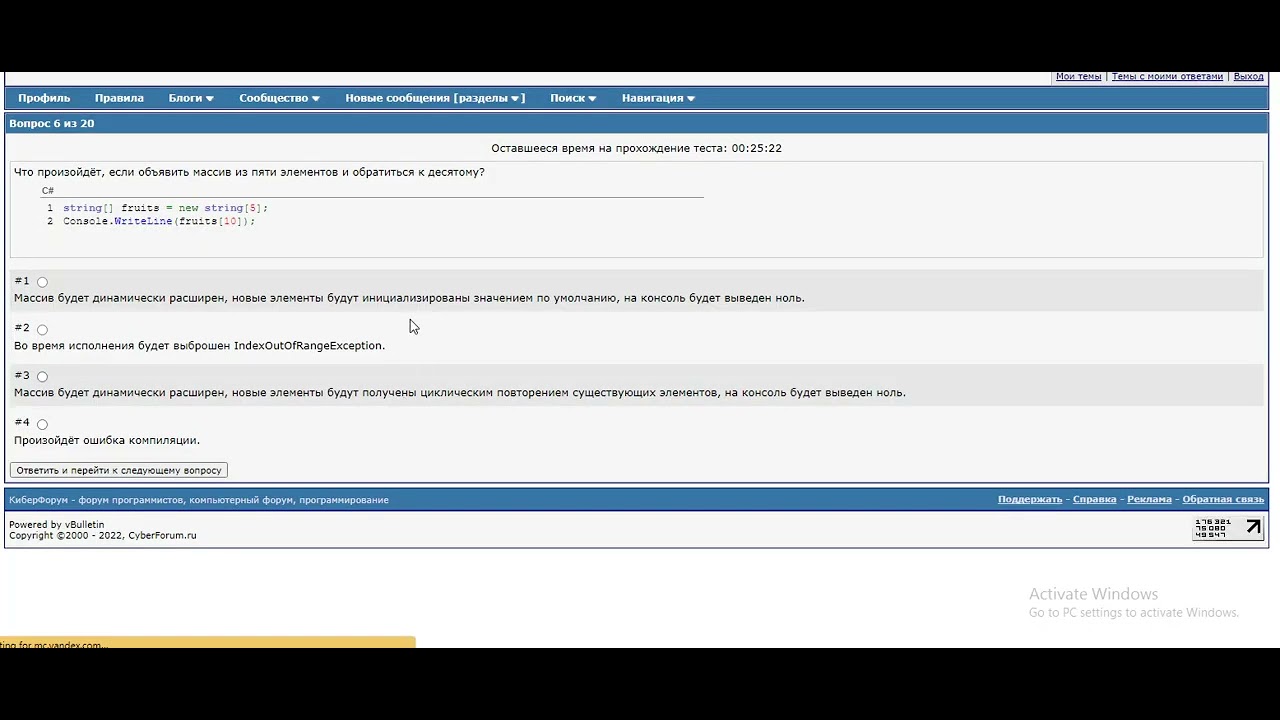Click the IndexOutOfRangeException answer text
This screenshot has width=1280, height=720.
[199, 346]
